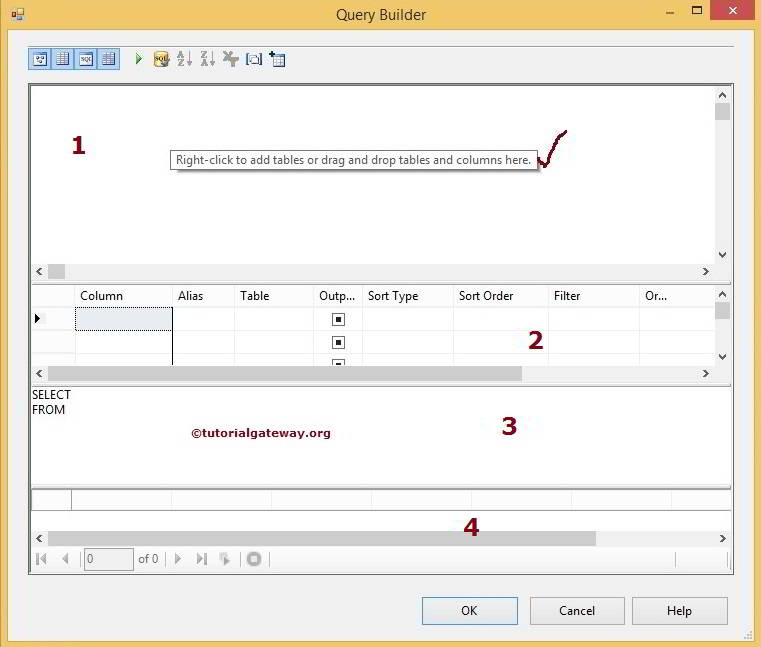761x647 pixels.
Task: Toggle the Show Diagram Pane button
Action: pyautogui.click(x=40, y=59)
